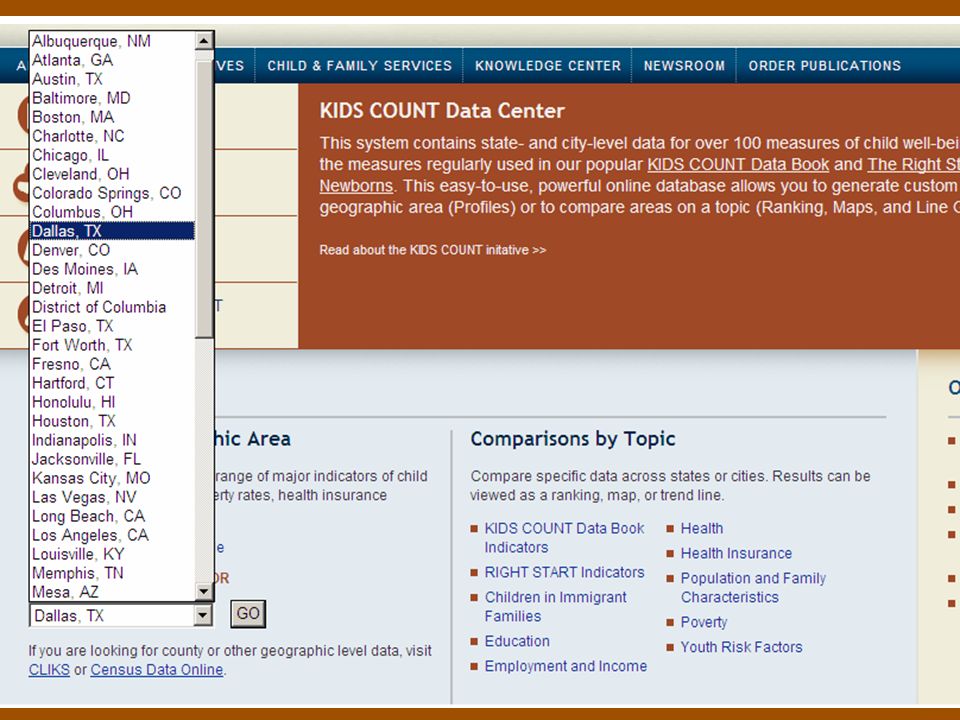The width and height of the screenshot is (960, 720).
Task: Choose Des Moines, IA option
Action: click(113, 269)
